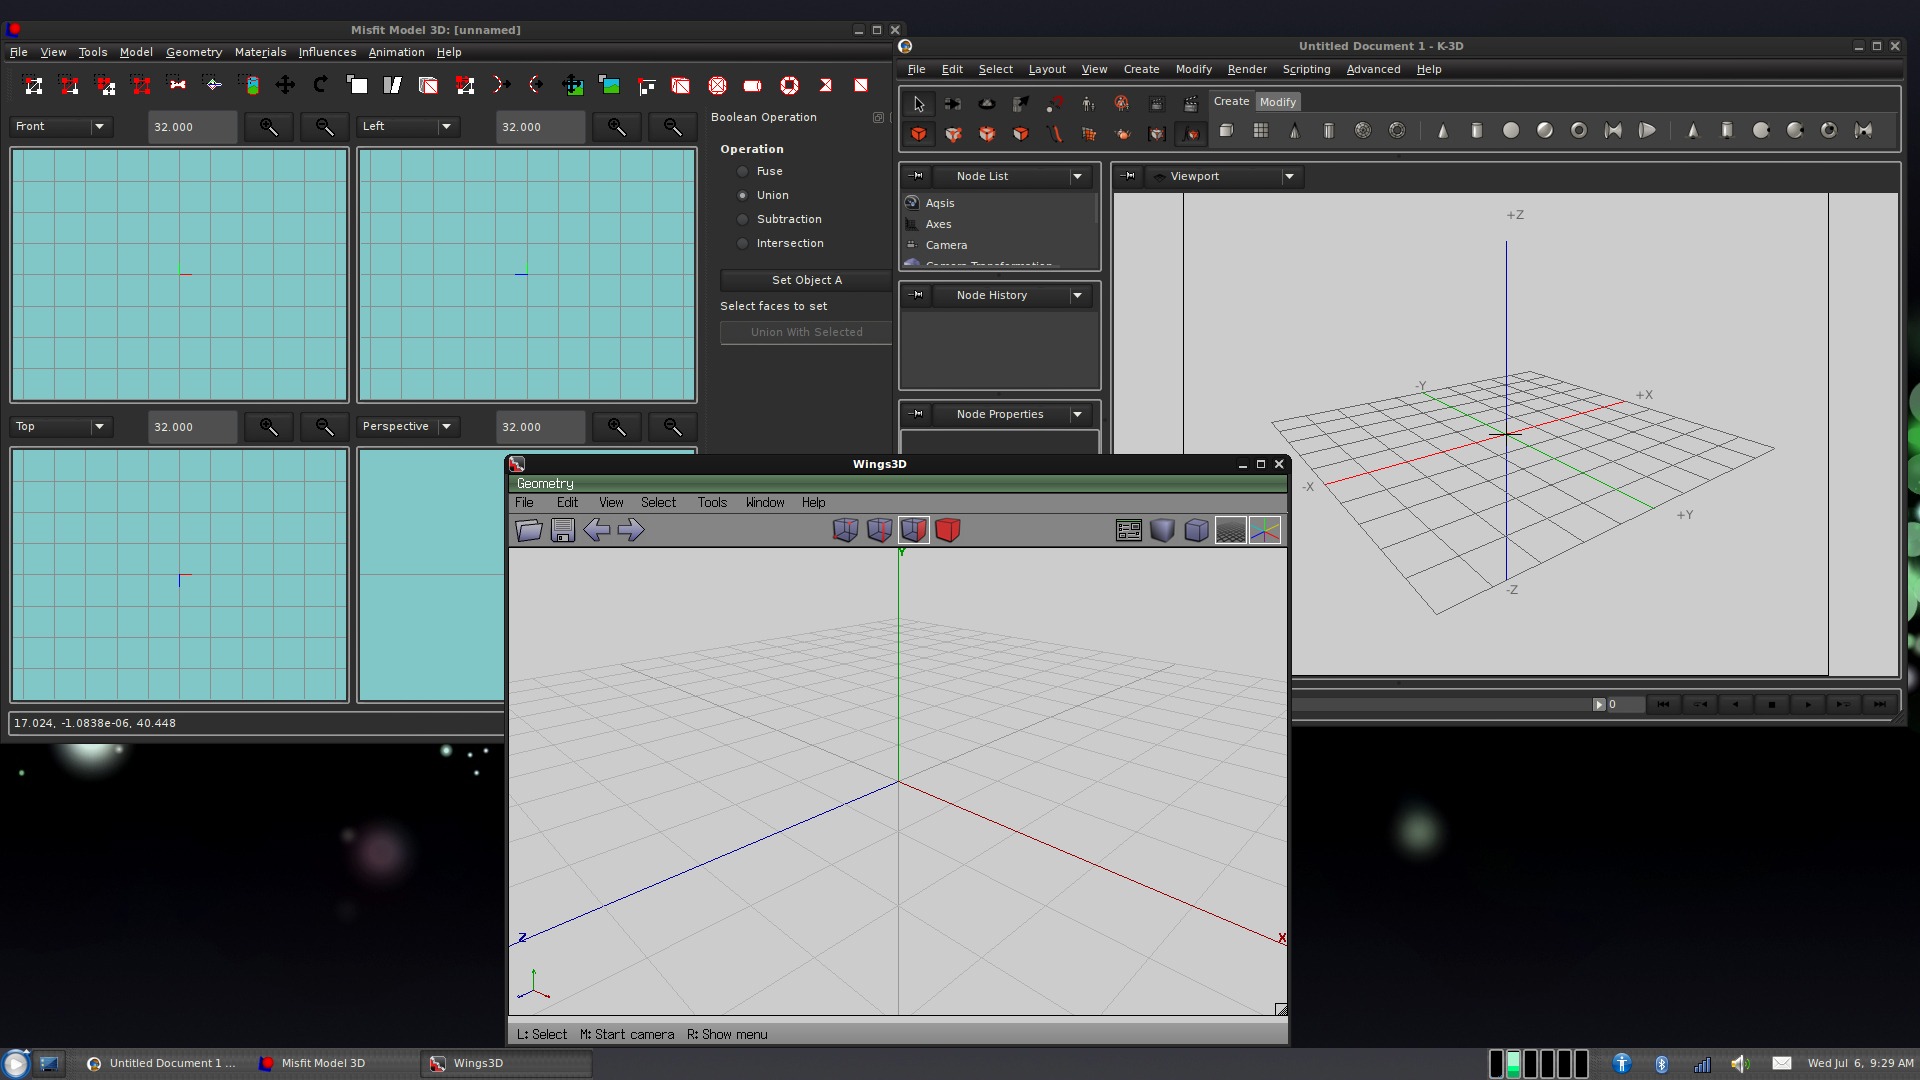
Task: Click the Set Object A button
Action: tap(806, 281)
